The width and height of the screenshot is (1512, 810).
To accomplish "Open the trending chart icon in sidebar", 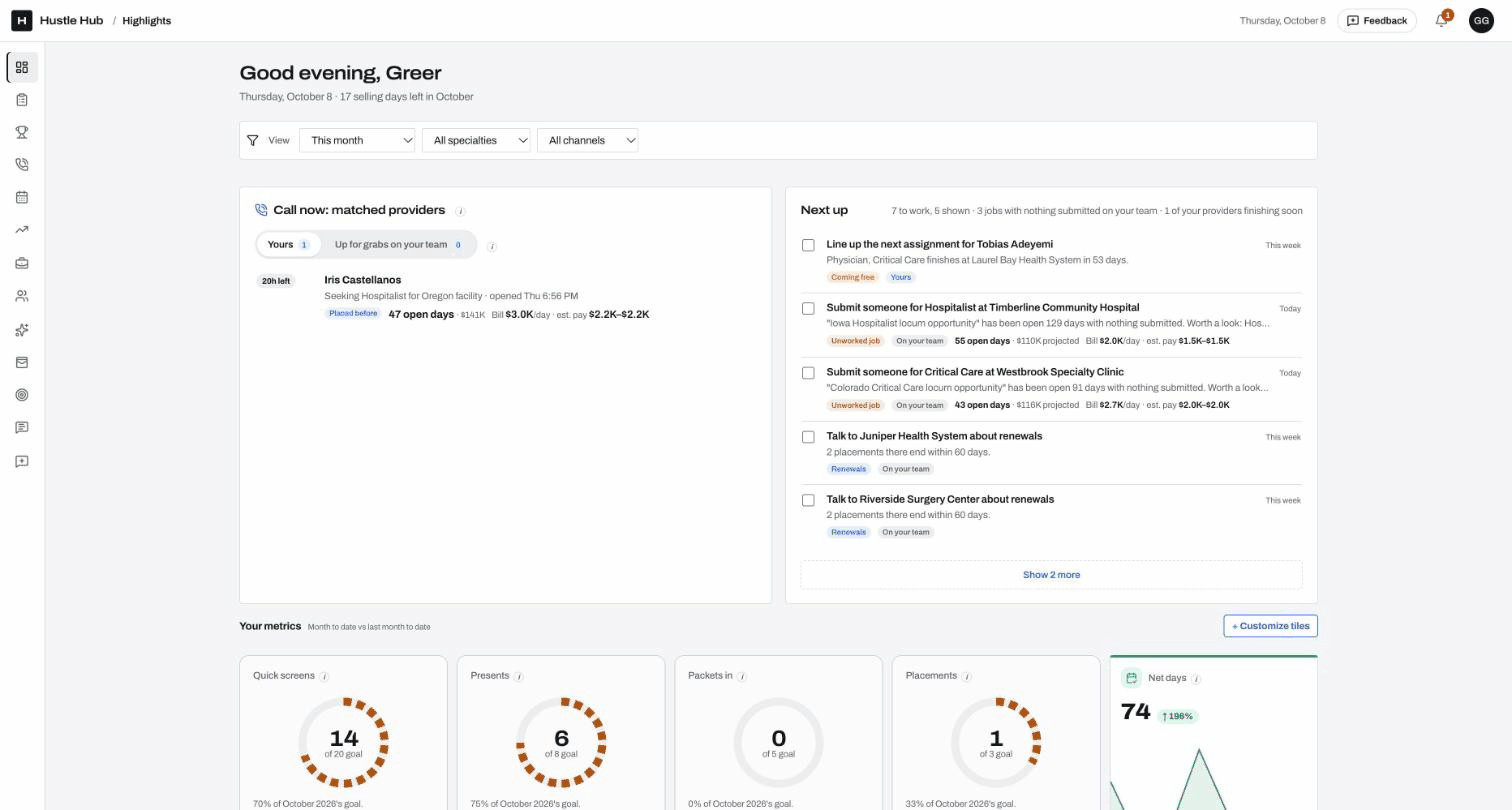I will pyautogui.click(x=22, y=230).
